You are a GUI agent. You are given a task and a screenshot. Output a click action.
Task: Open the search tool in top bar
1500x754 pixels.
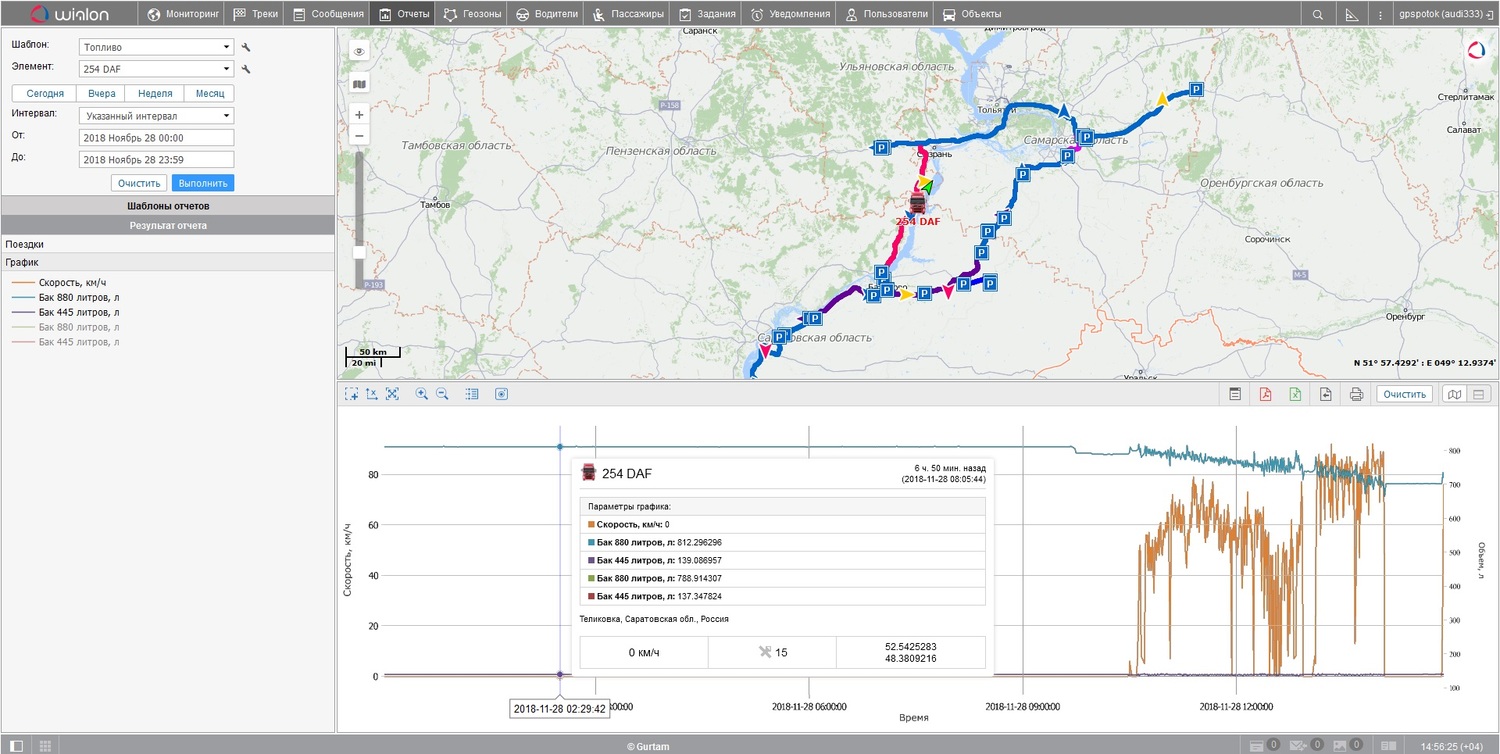pyautogui.click(x=1318, y=14)
